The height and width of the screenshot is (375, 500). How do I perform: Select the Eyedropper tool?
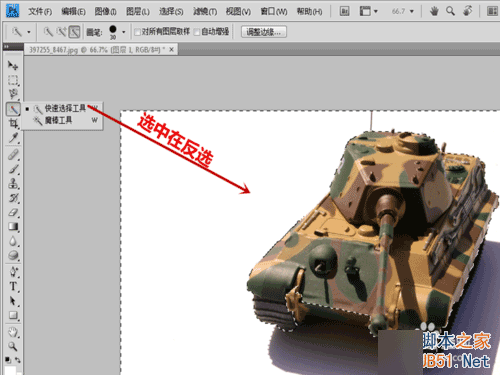coord(13,137)
